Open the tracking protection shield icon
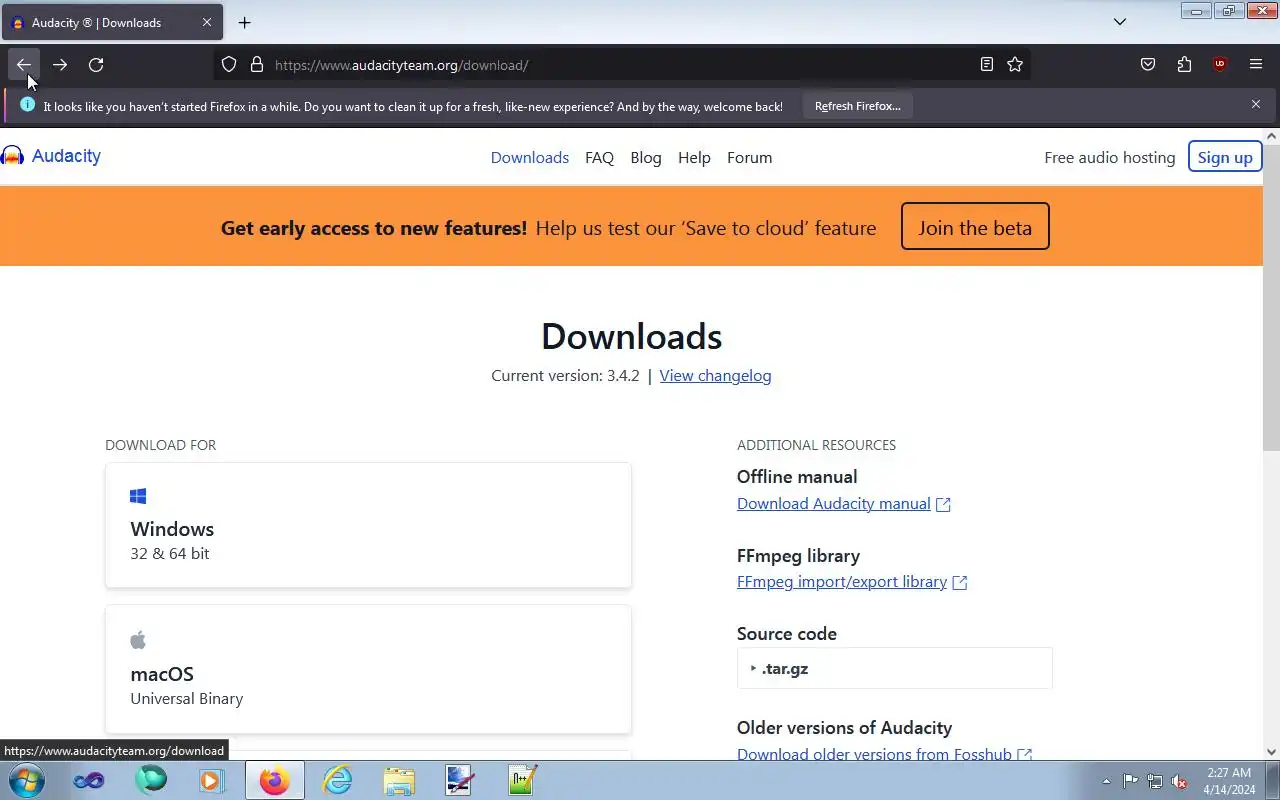Screen dimensions: 1280x800 pyautogui.click(x=229, y=65)
